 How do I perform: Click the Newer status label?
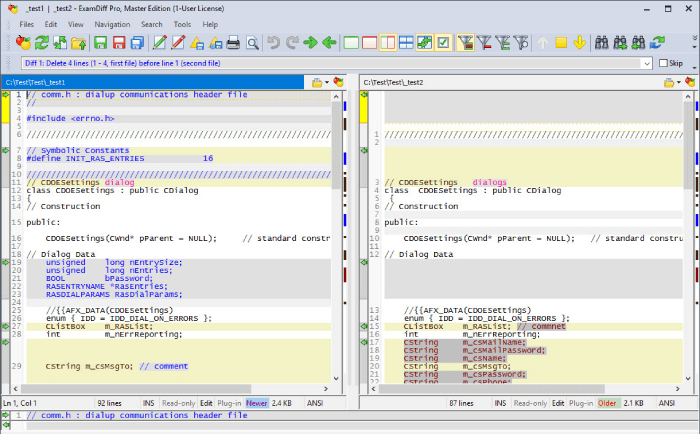tap(257, 403)
